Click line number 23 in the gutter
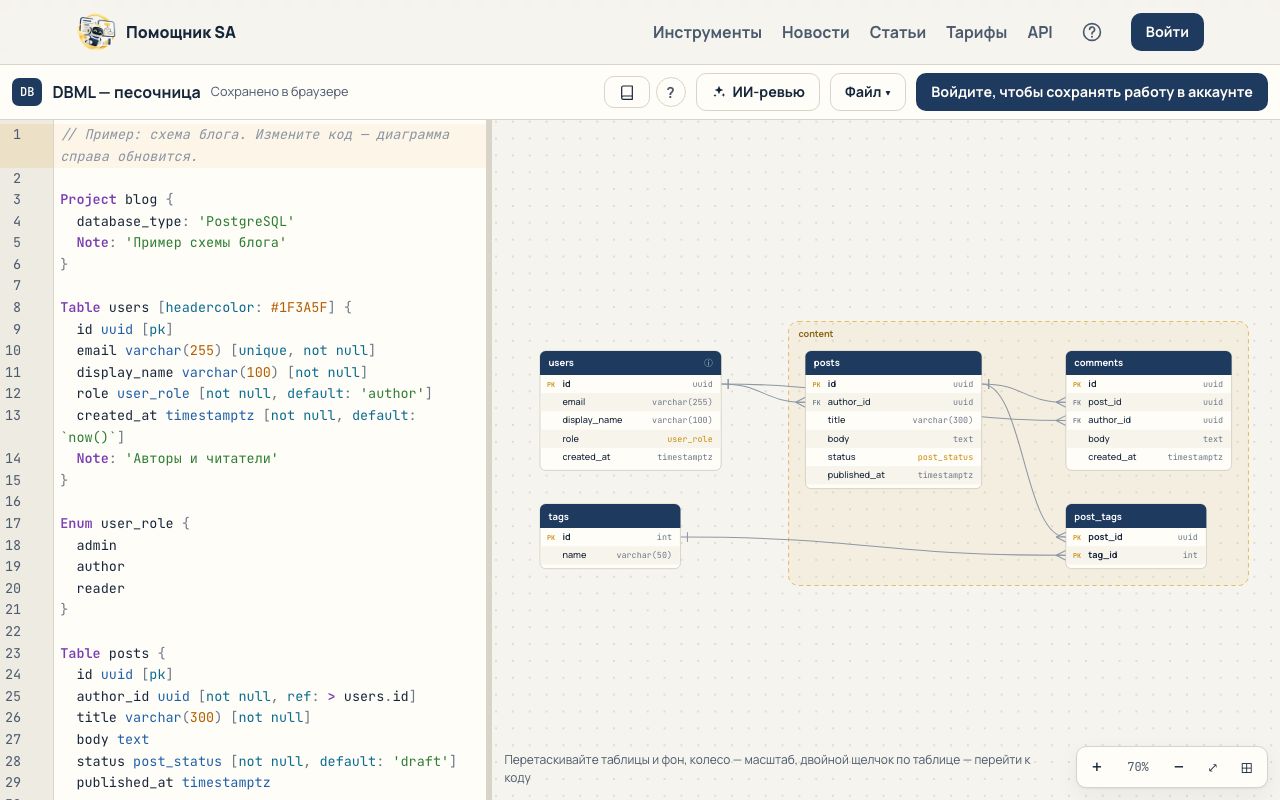1280x800 pixels. tap(14, 653)
